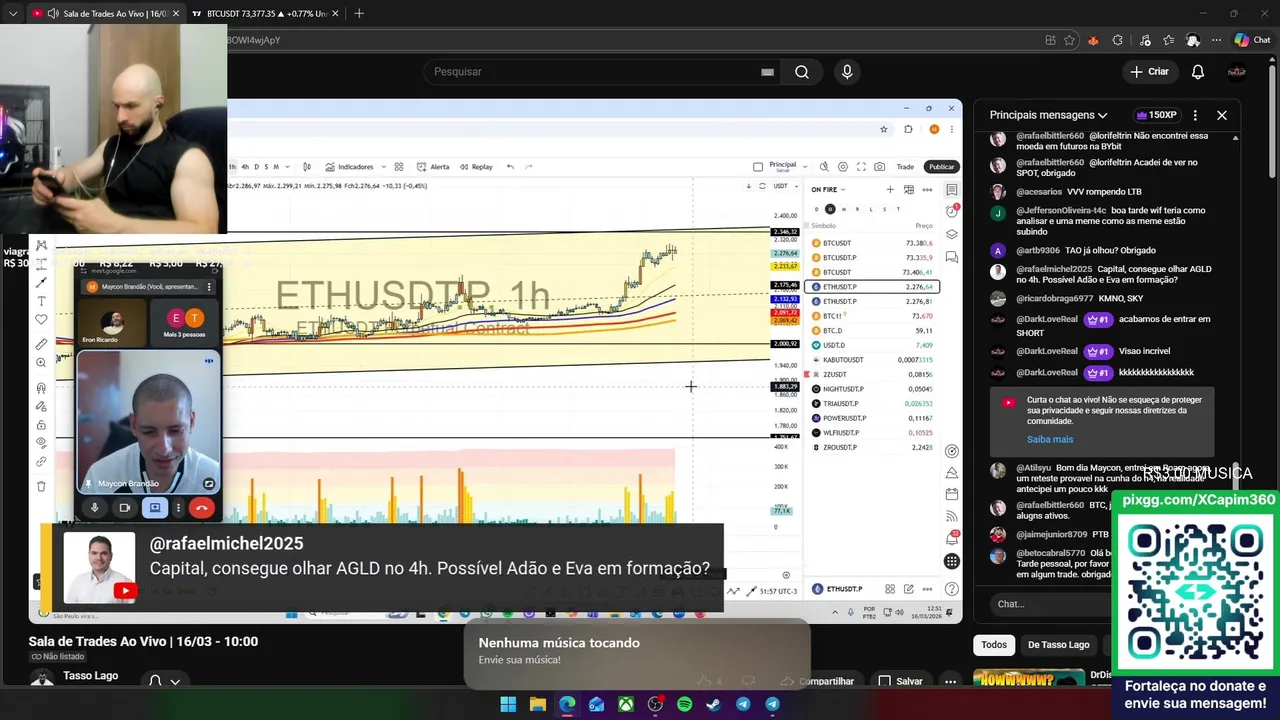
Task: Click the trash remove-drawings icon
Action: [41, 486]
